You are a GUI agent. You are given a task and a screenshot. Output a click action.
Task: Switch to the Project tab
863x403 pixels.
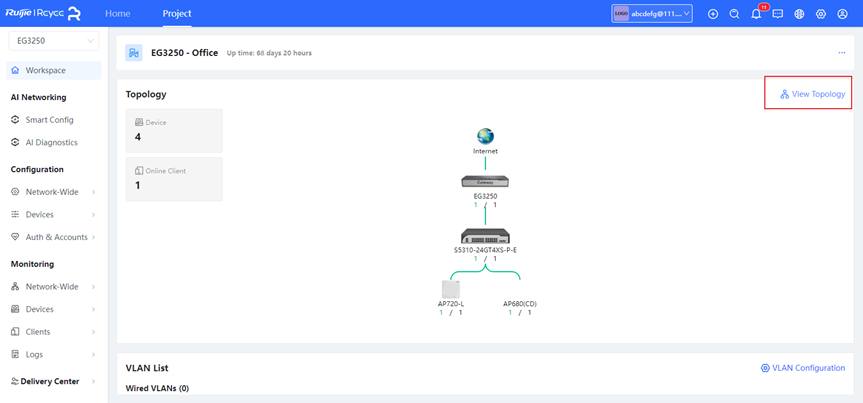click(x=177, y=14)
